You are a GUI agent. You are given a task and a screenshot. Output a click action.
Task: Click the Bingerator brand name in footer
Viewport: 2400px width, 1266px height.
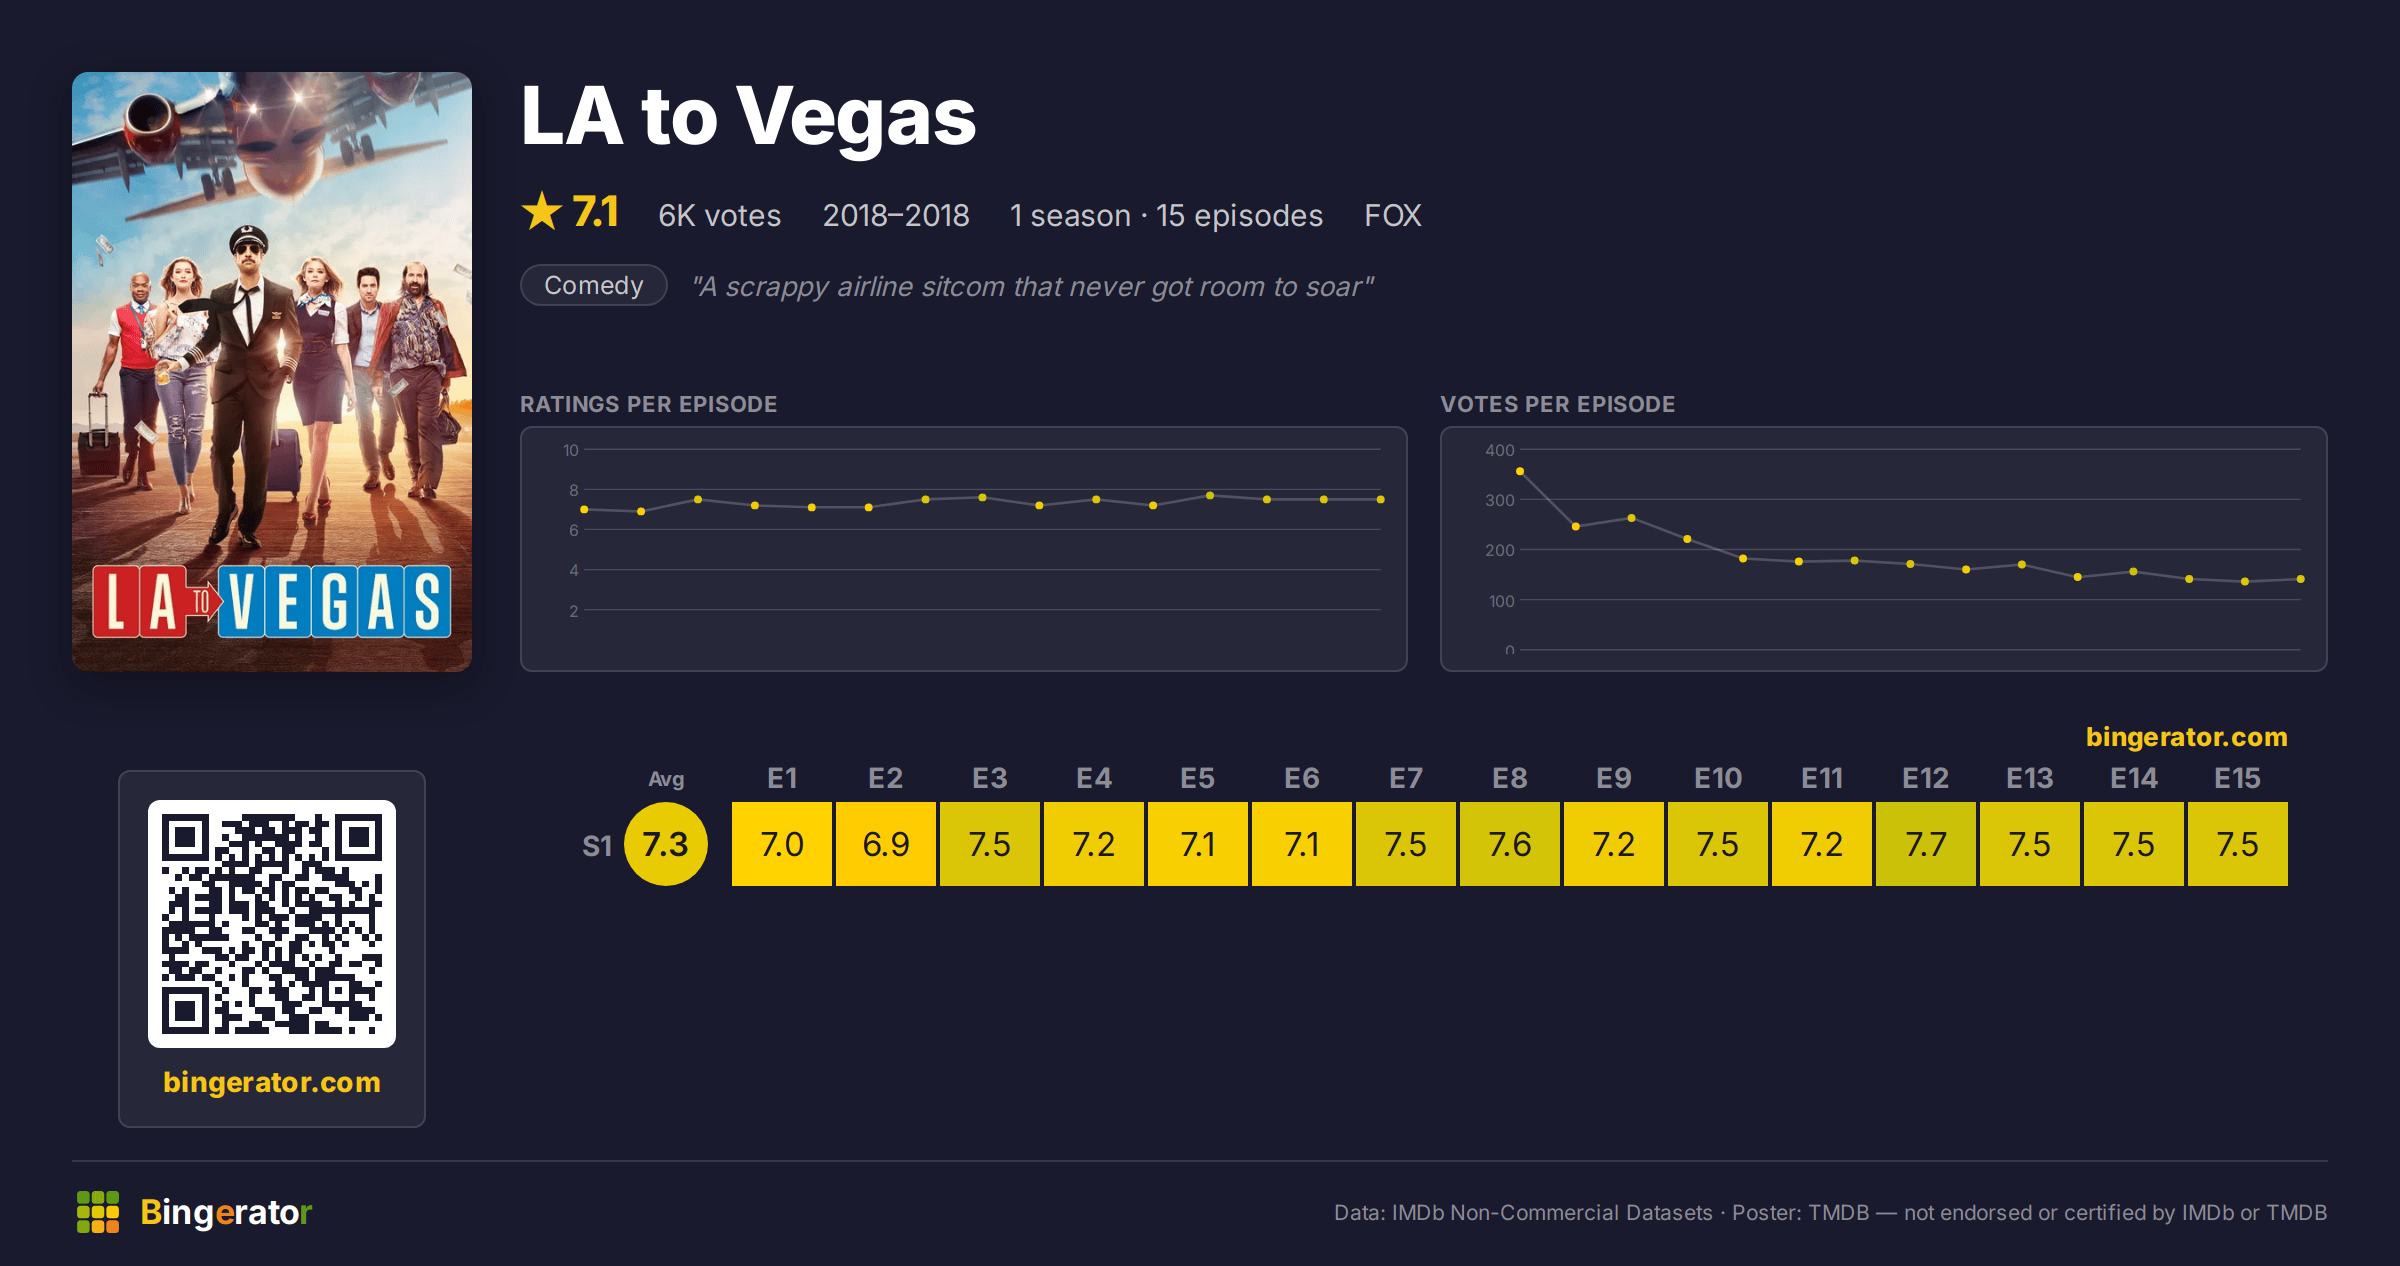(226, 1212)
